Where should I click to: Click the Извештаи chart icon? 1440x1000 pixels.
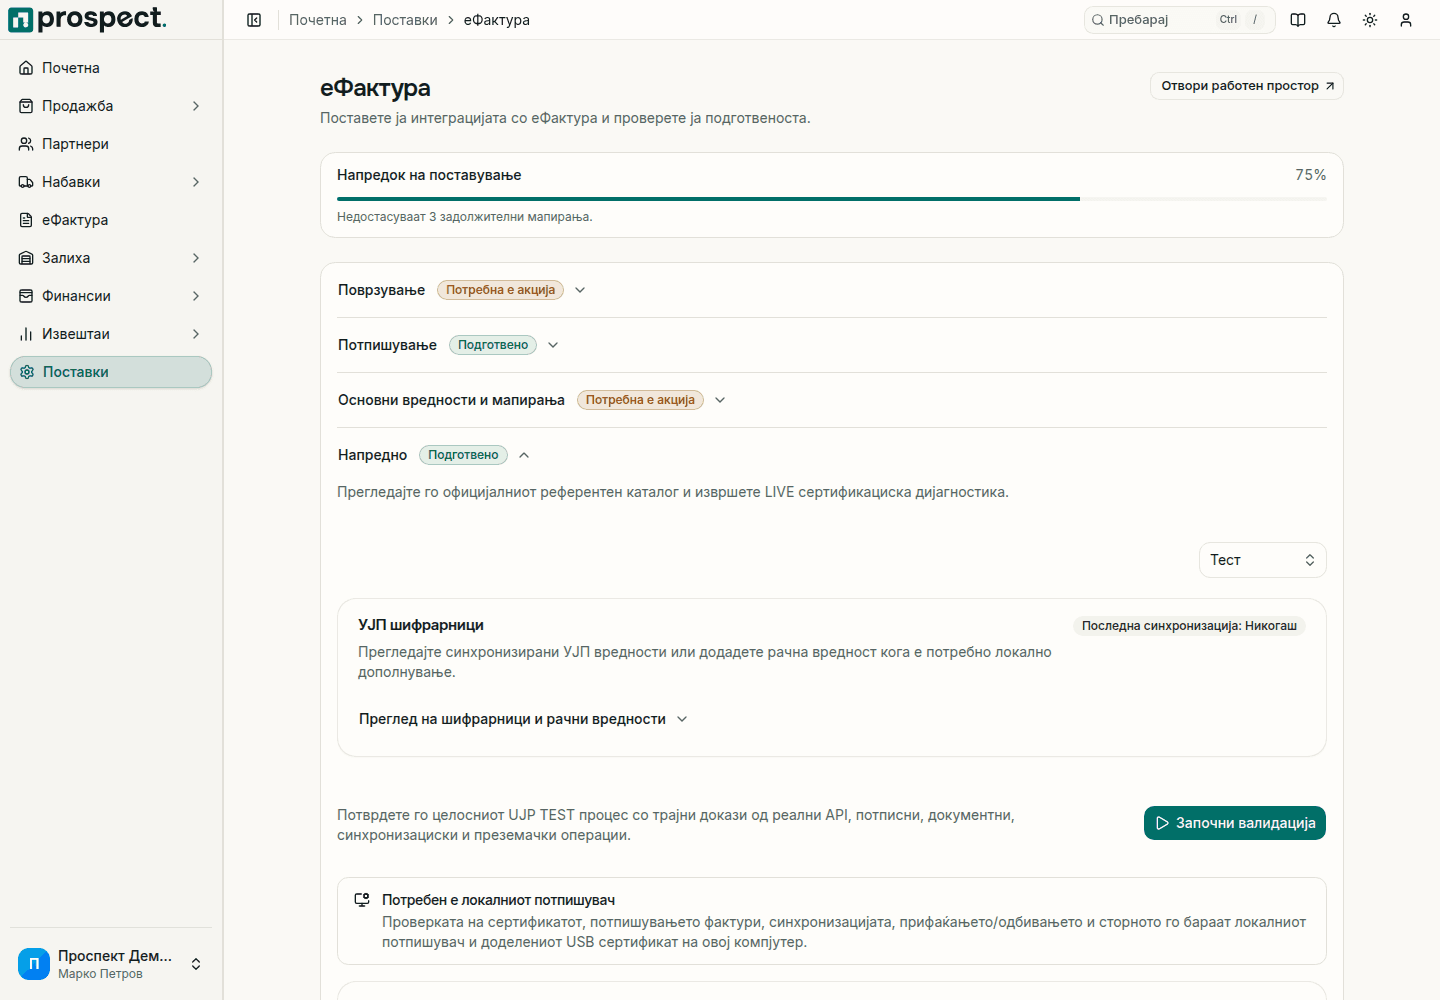pyautogui.click(x=26, y=334)
